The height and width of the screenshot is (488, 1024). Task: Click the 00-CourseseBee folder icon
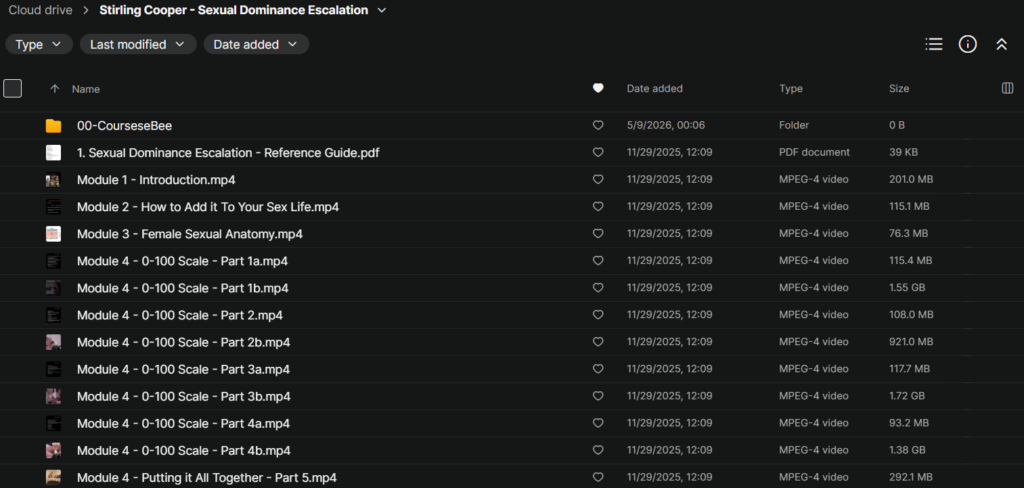coord(54,125)
